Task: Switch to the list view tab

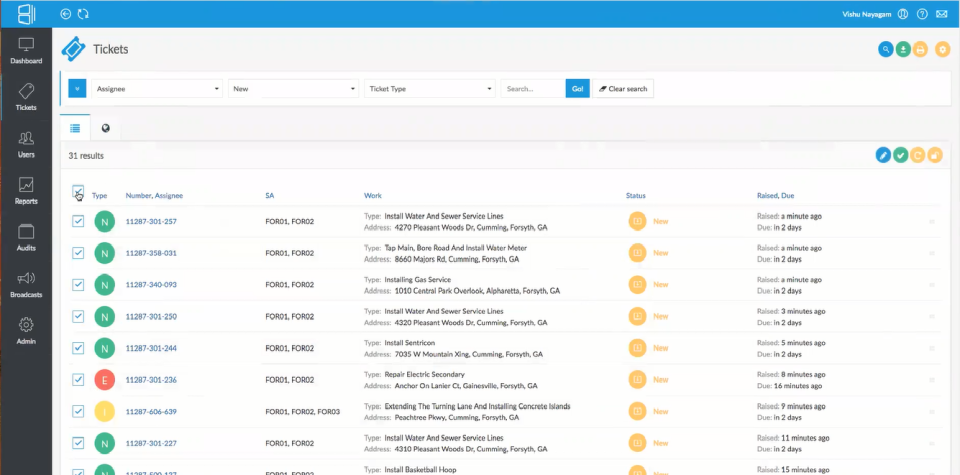Action: (75, 128)
